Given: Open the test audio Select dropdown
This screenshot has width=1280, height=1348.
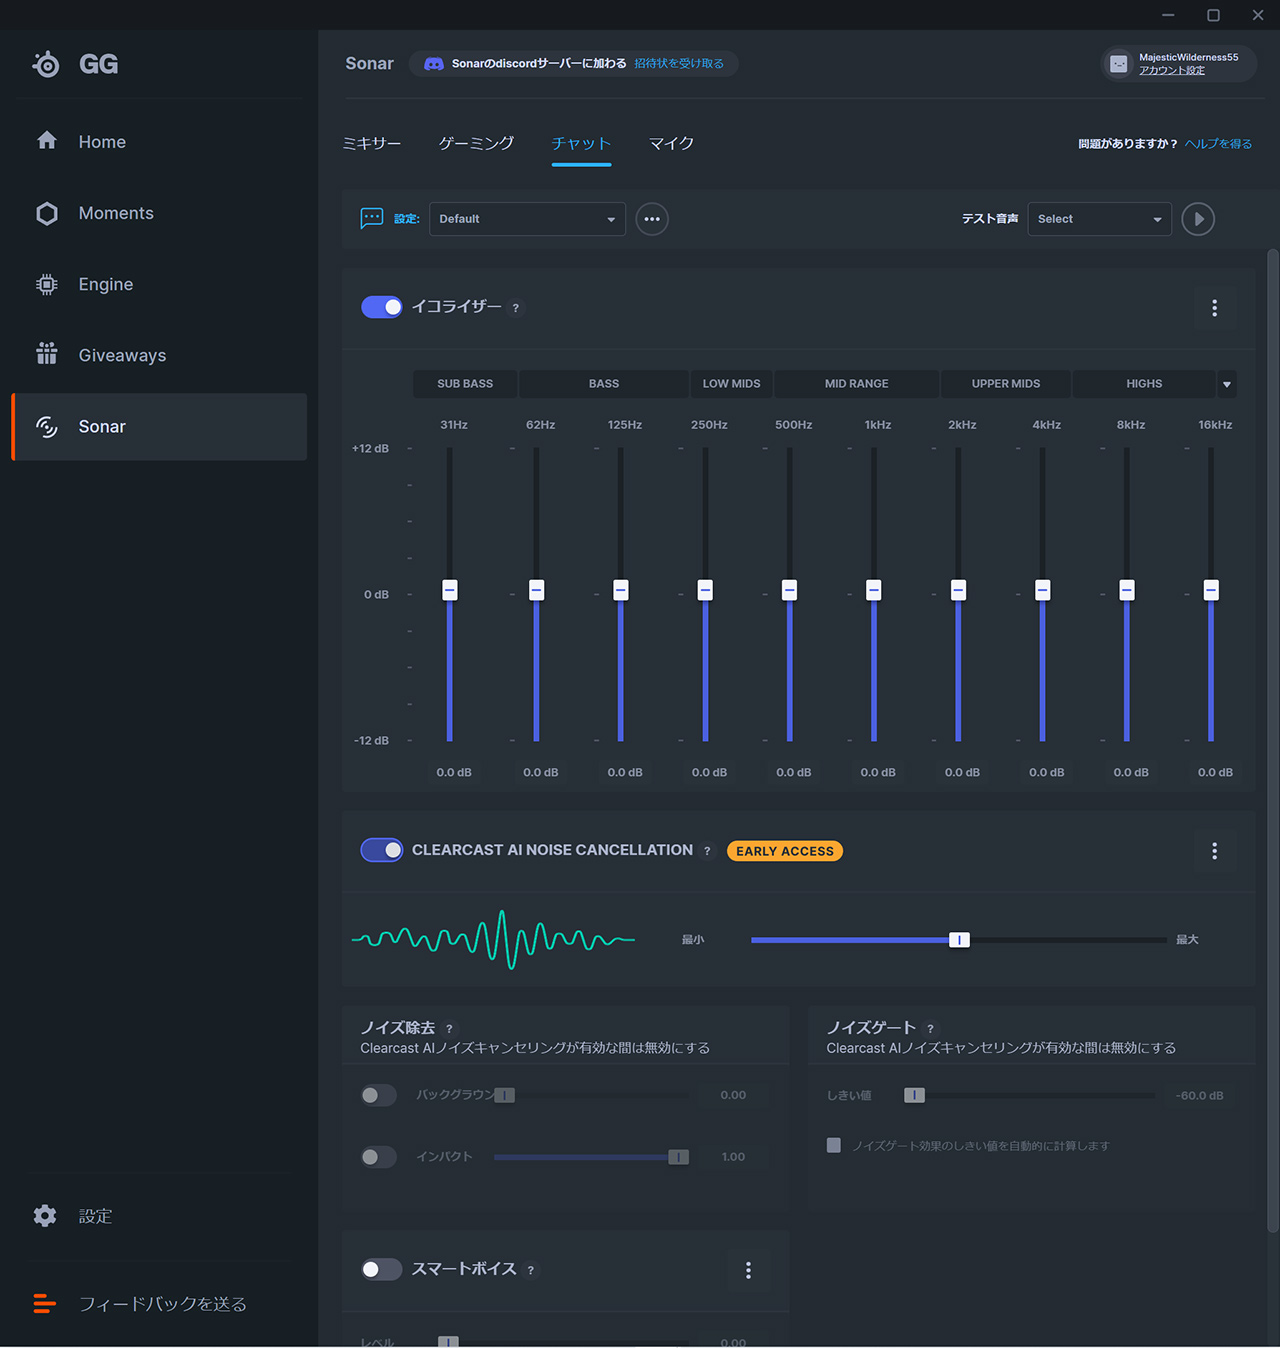Looking at the screenshot, I should pyautogui.click(x=1099, y=219).
